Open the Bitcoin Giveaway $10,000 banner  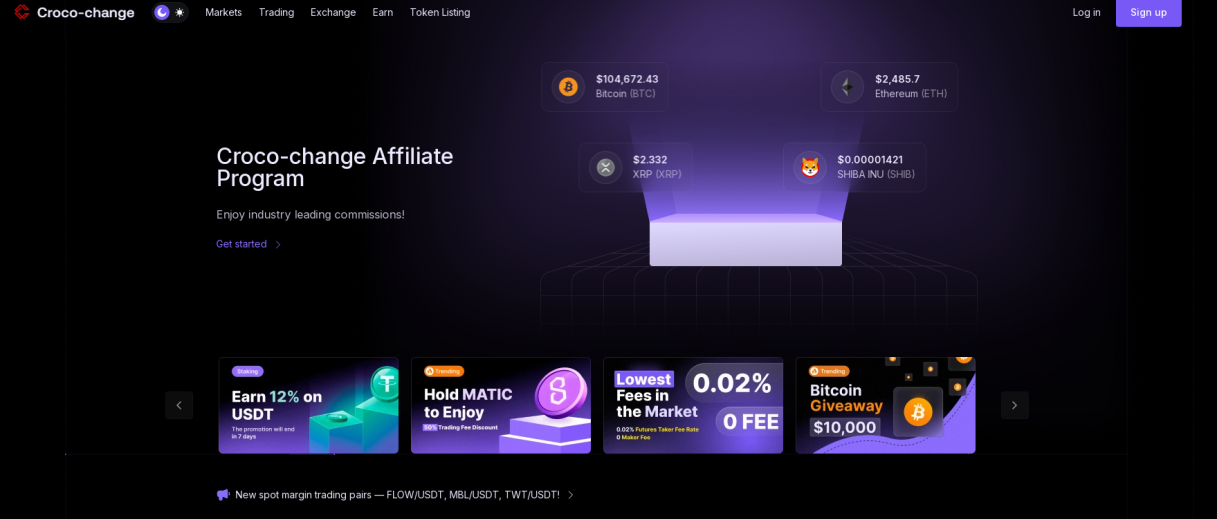coord(885,405)
